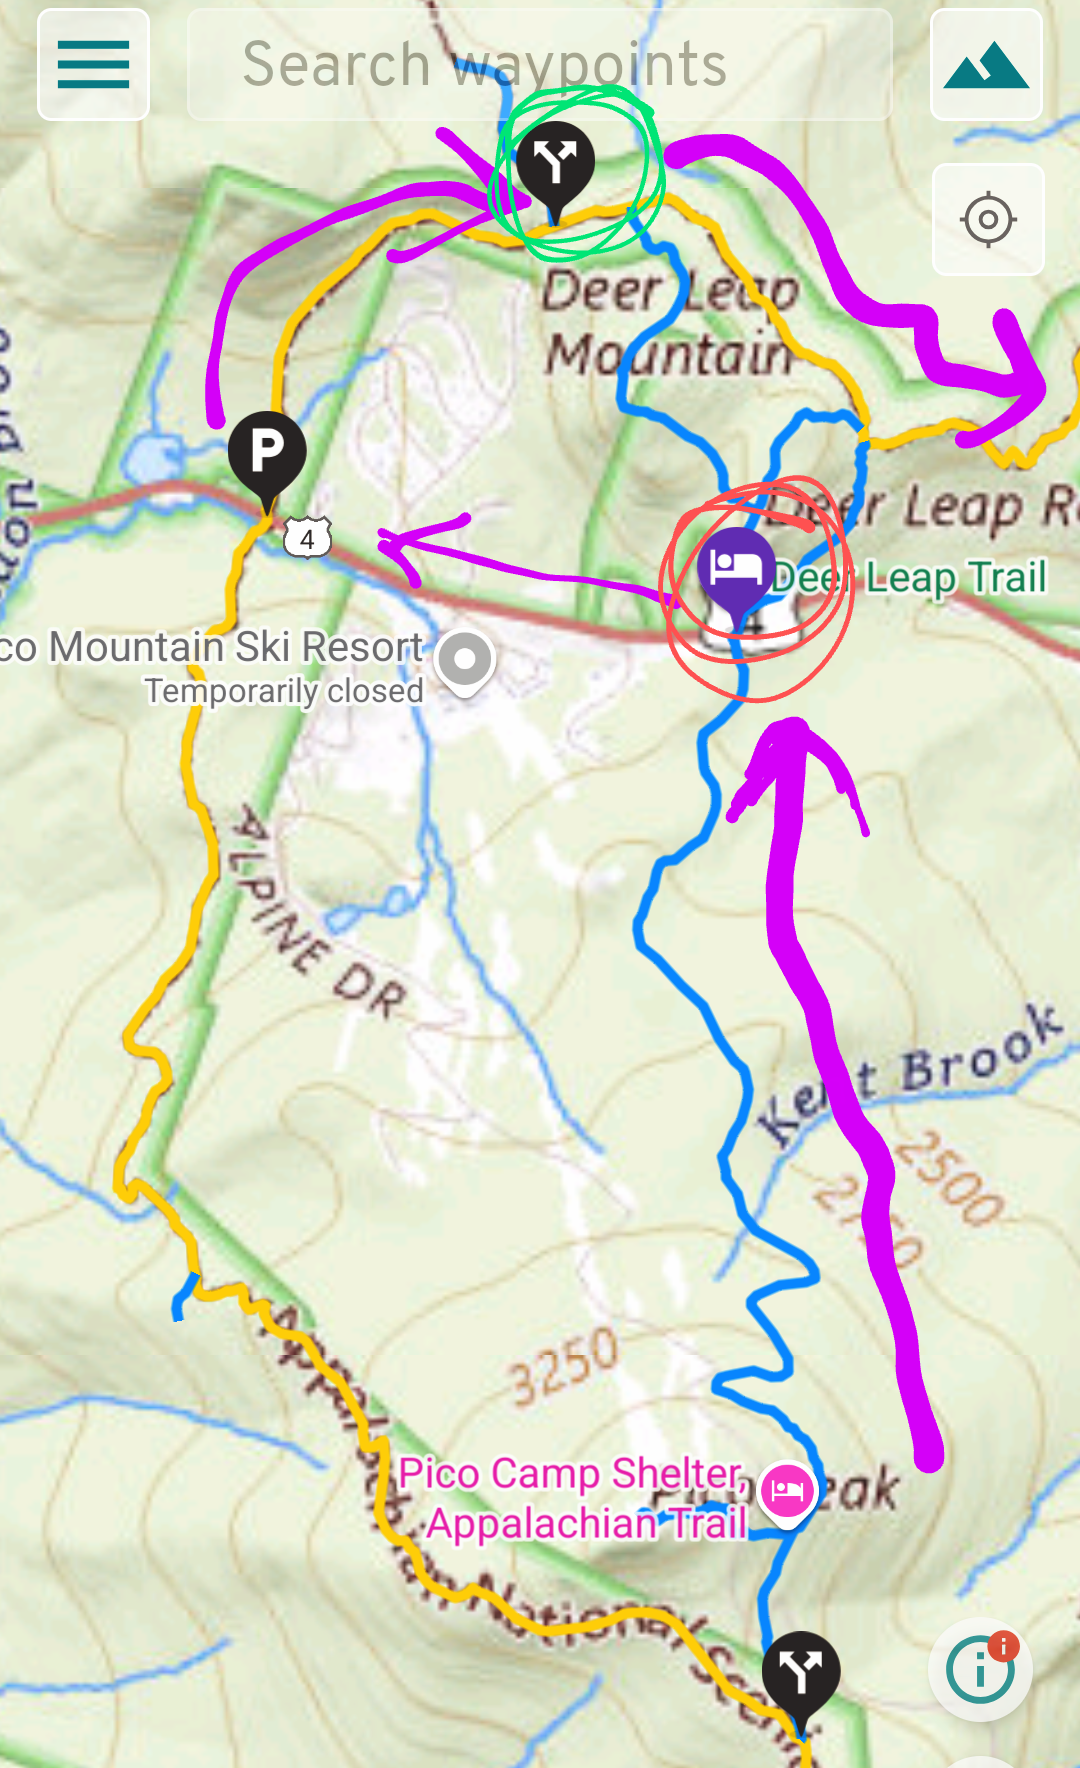Open the hamburger menu
The height and width of the screenshot is (1768, 1080).
click(x=93, y=65)
